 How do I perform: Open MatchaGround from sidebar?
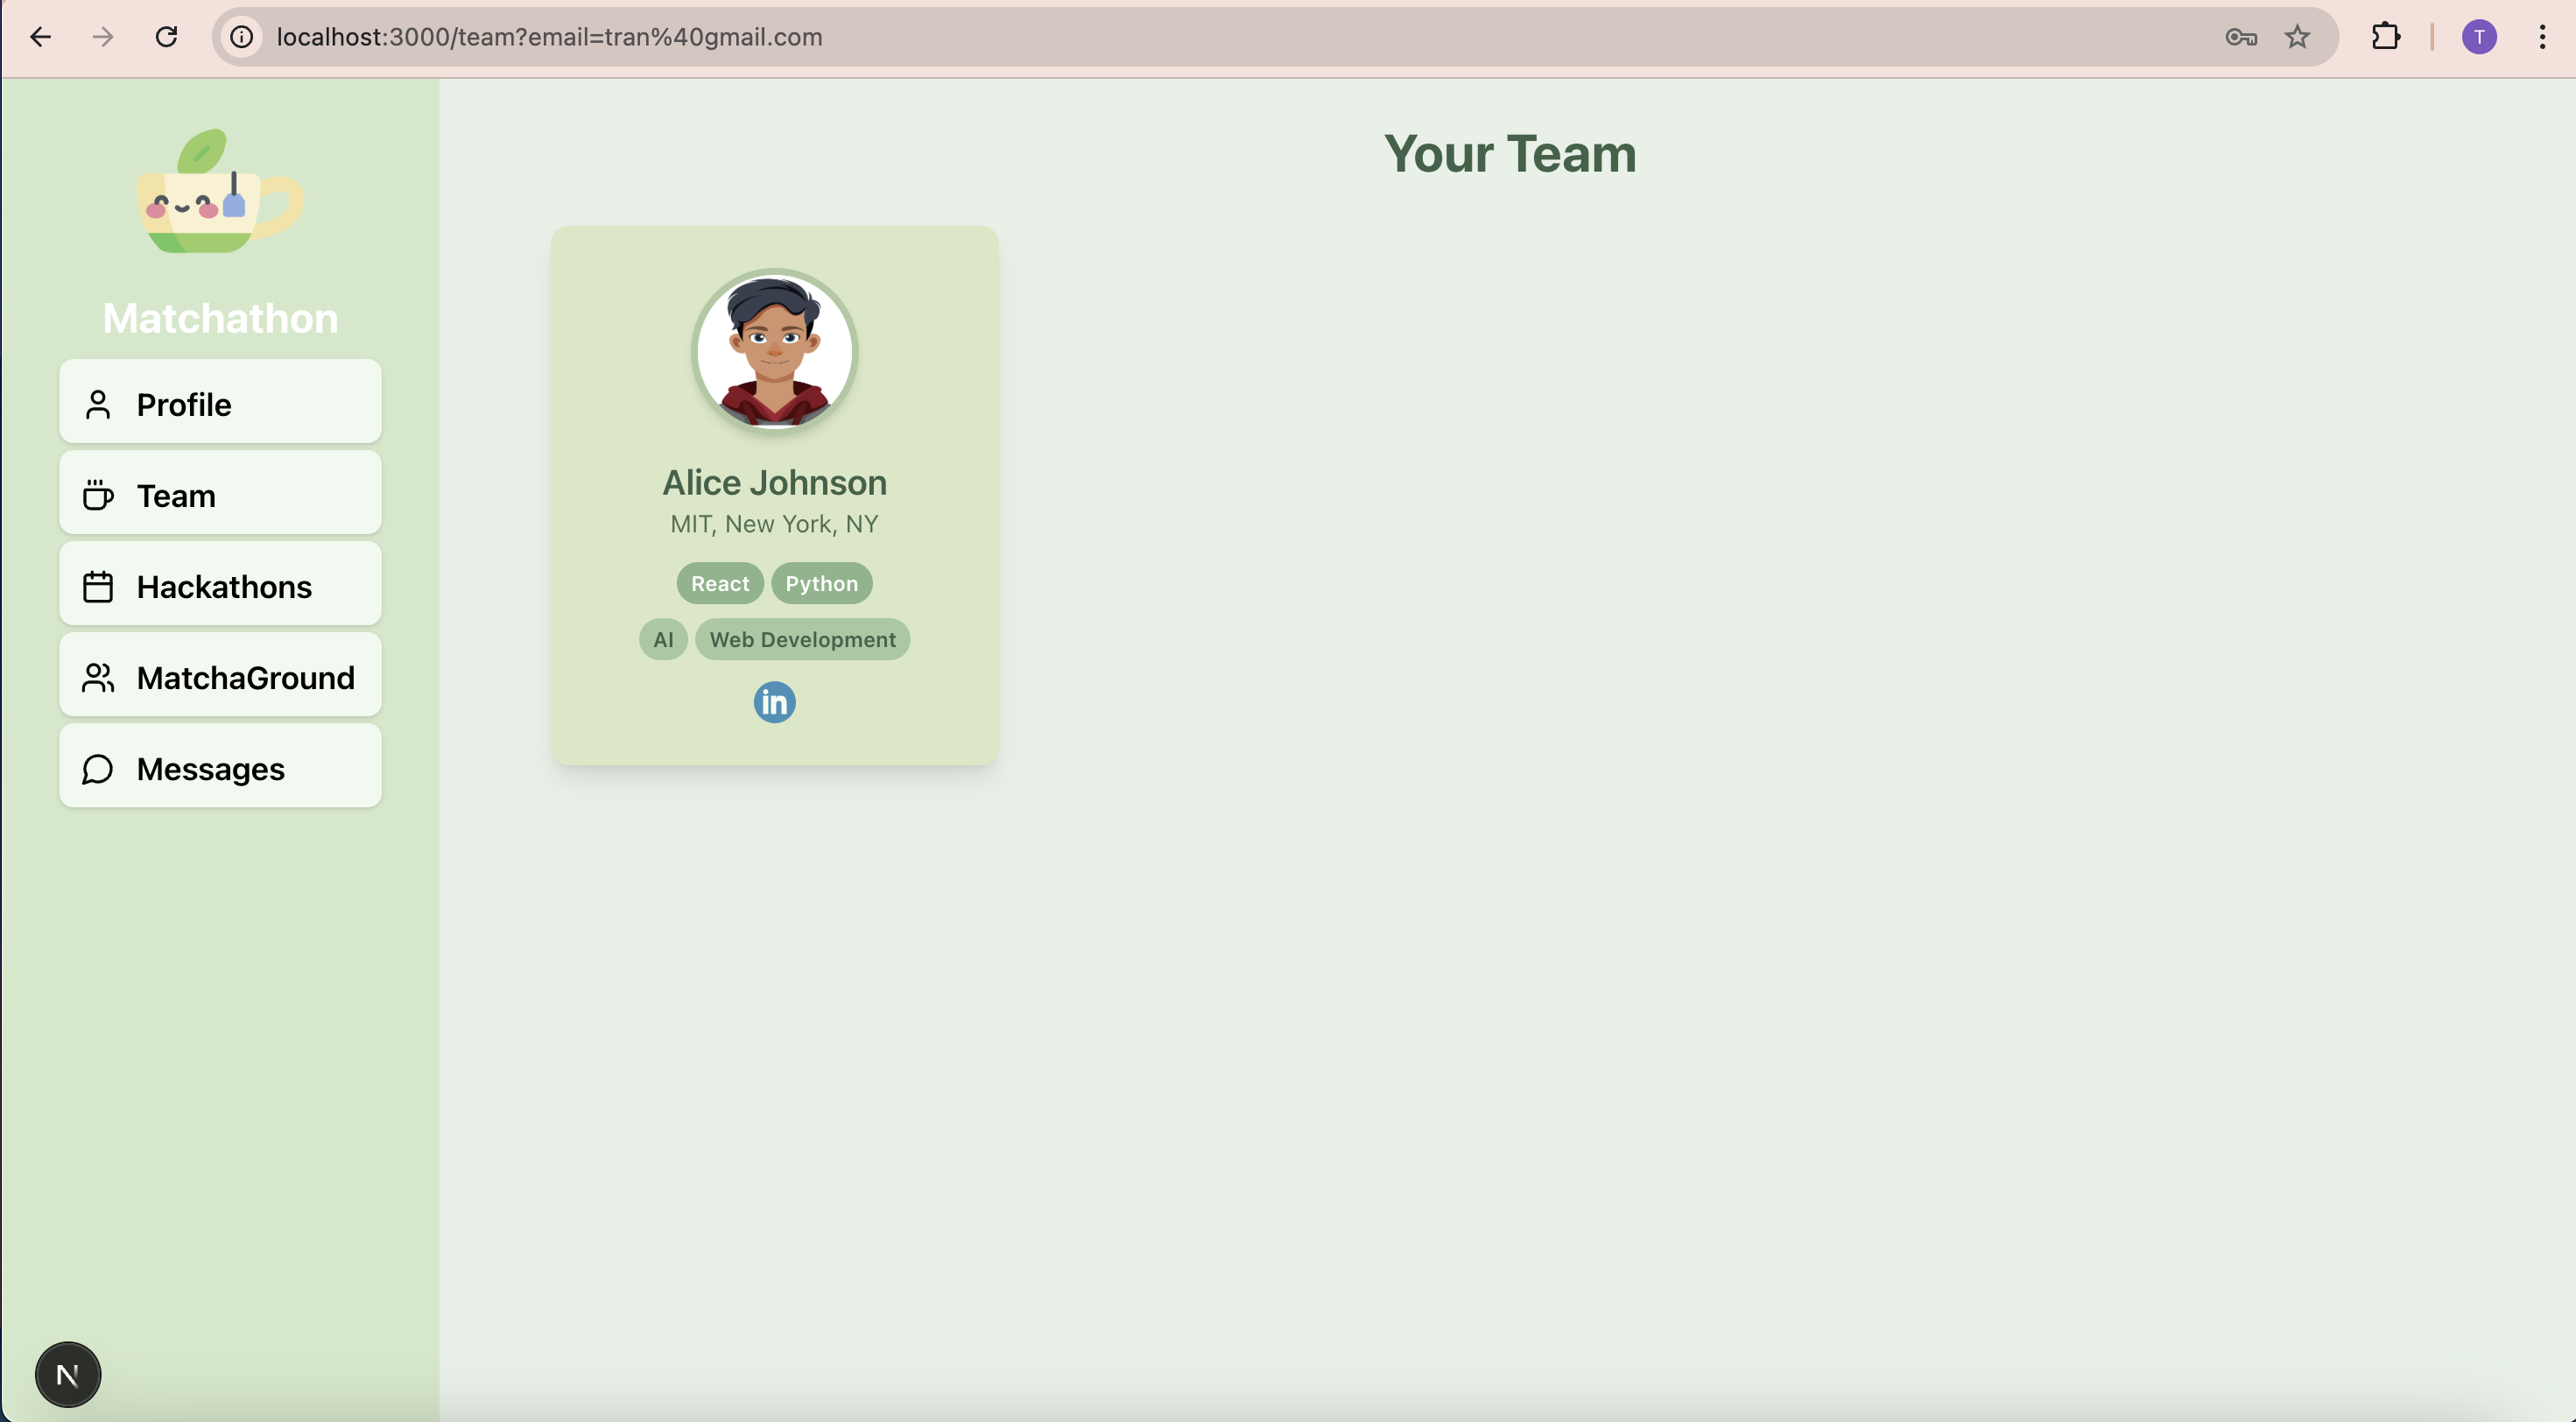[220, 676]
